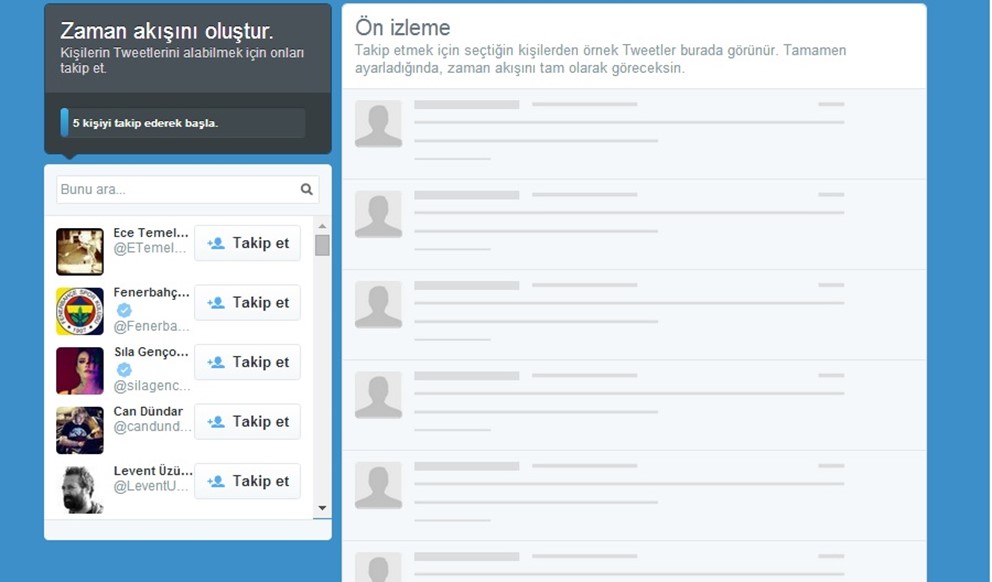Open Ece Temel's profile picture

[x=80, y=252]
